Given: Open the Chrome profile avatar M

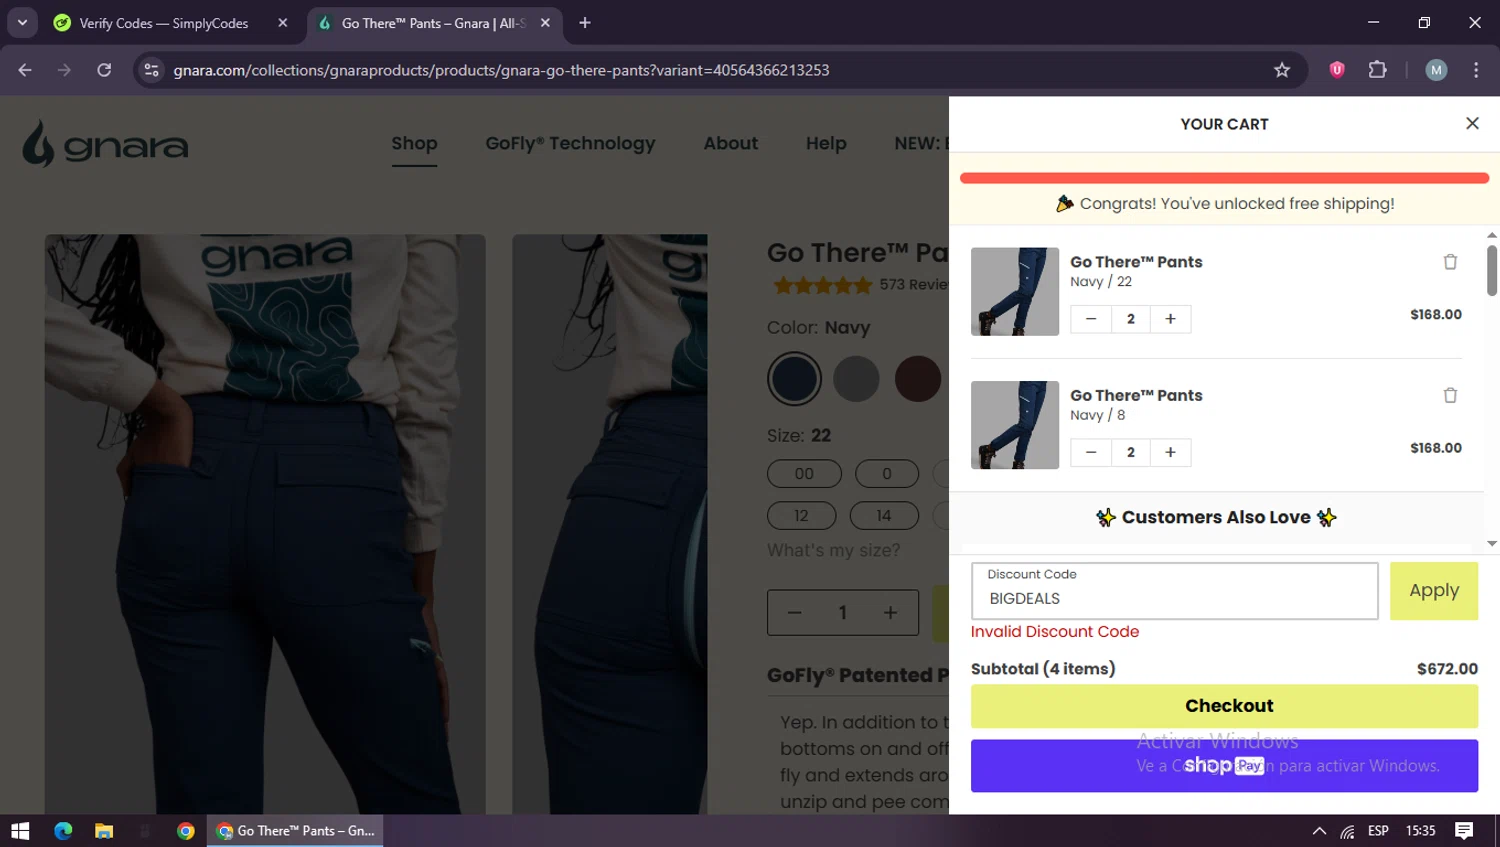Looking at the screenshot, I should (1436, 70).
